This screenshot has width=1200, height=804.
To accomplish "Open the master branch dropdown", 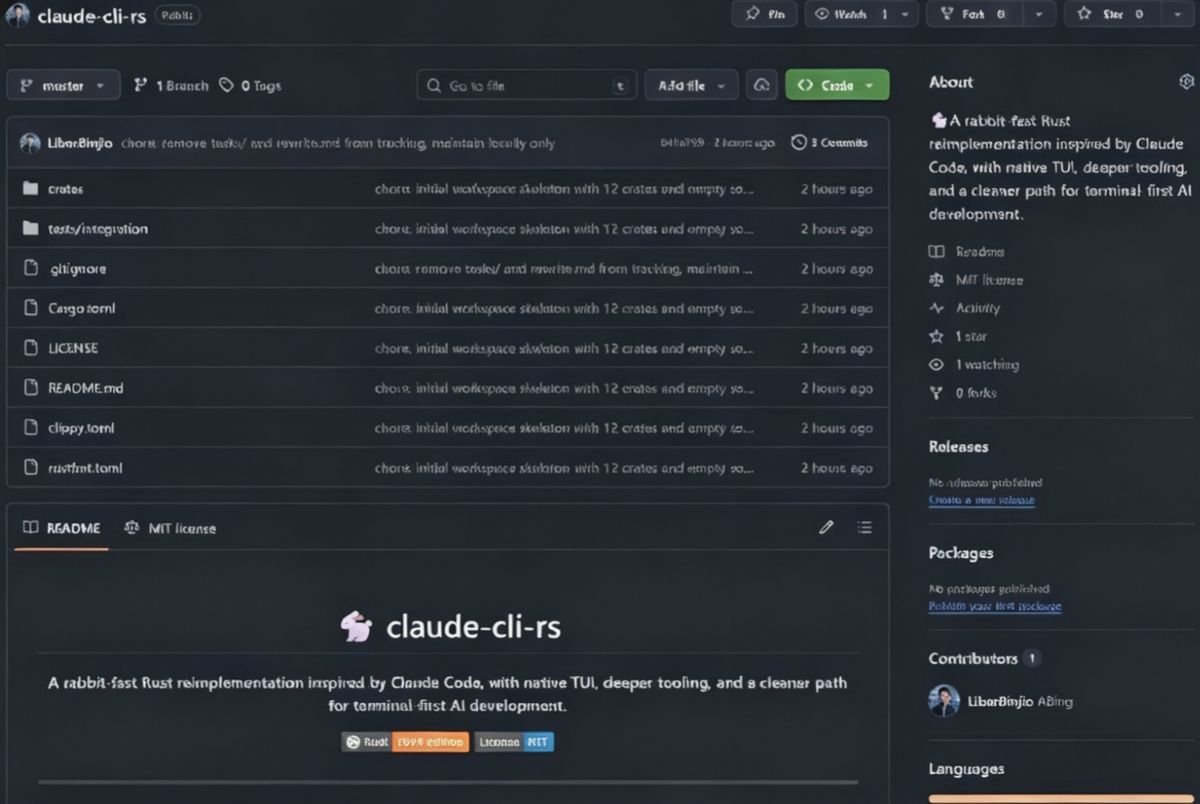I will point(63,85).
